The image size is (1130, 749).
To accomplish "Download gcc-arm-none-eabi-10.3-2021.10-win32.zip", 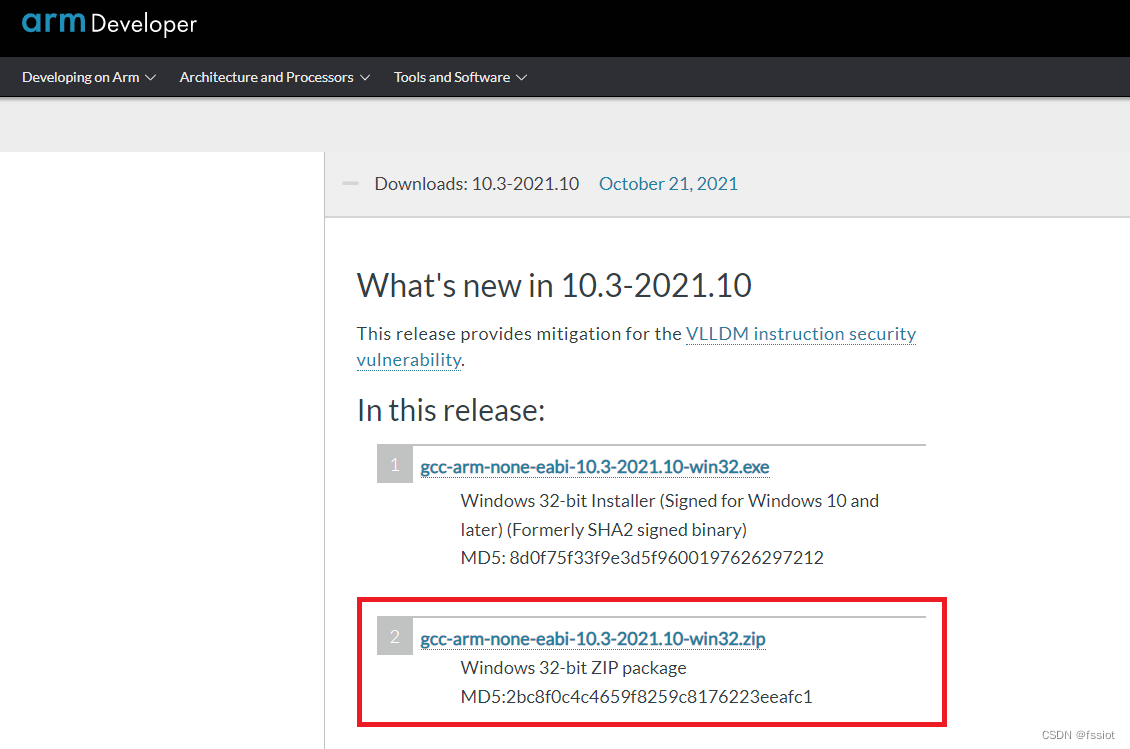I will [x=592, y=639].
